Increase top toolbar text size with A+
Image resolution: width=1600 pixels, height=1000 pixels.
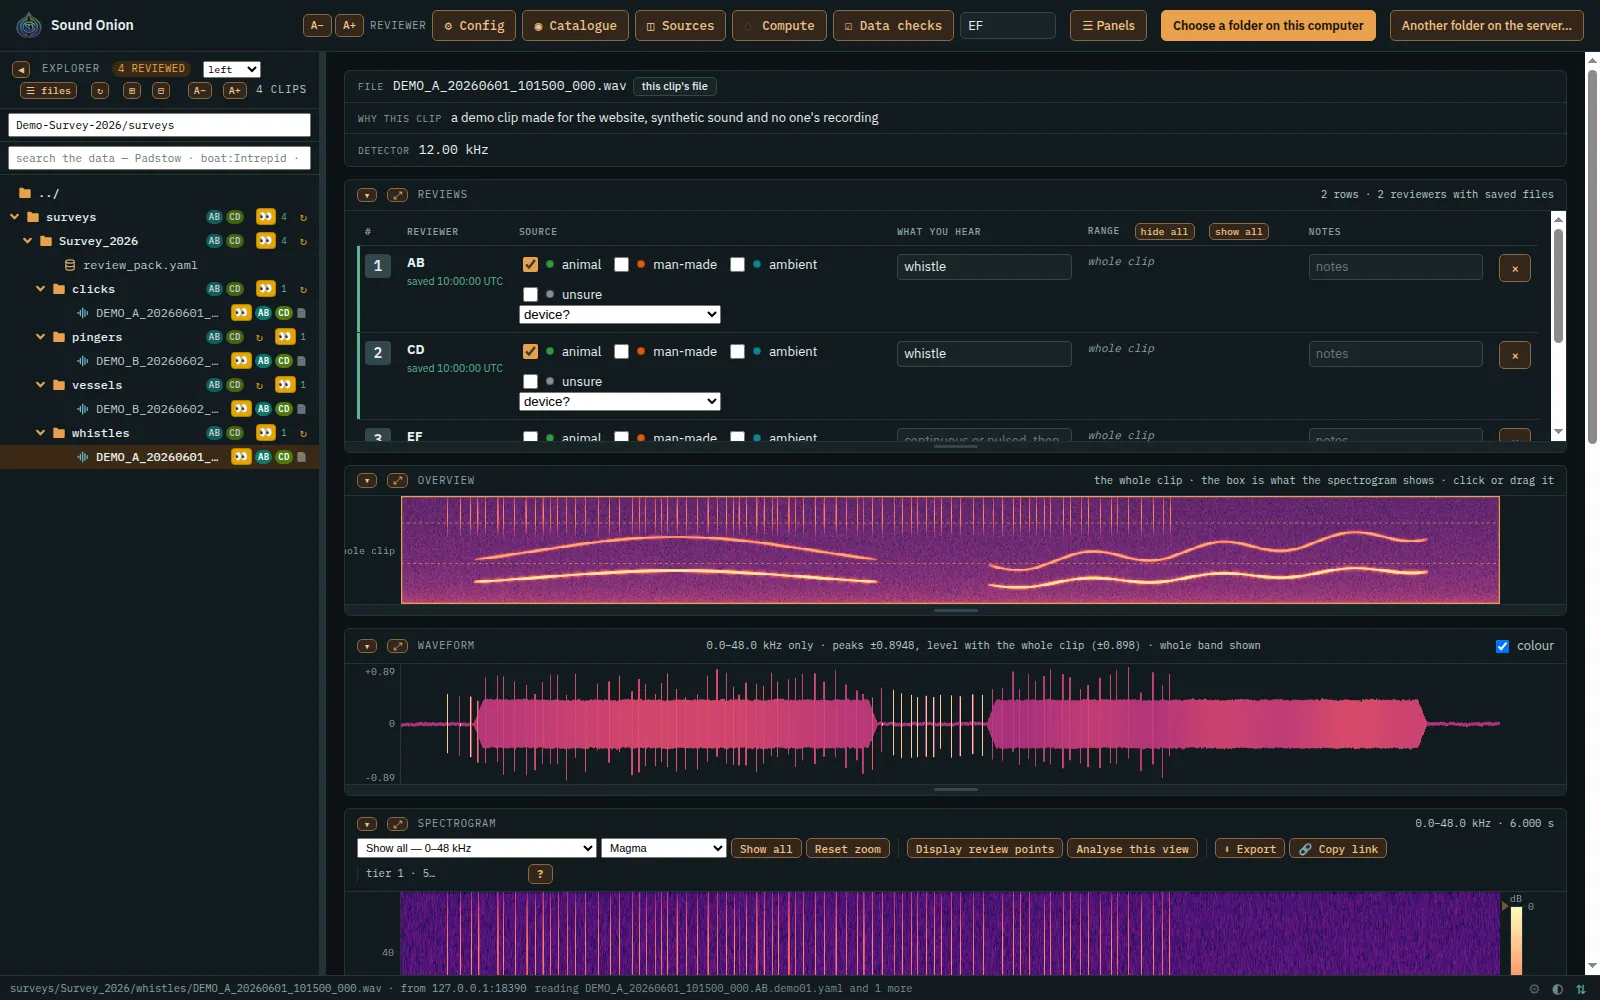tap(349, 25)
